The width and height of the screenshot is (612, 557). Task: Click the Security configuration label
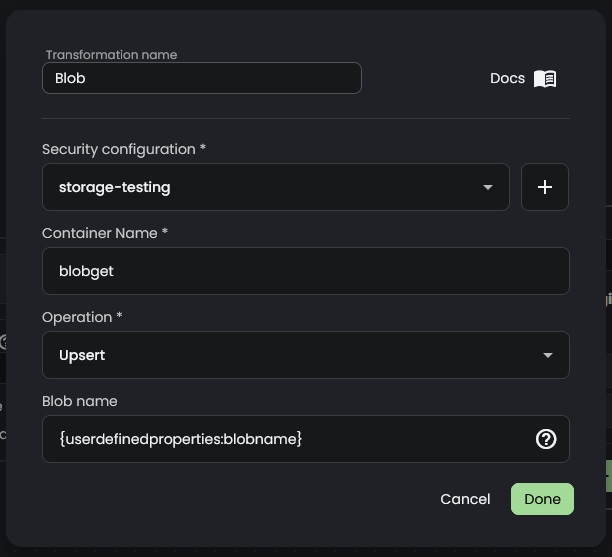click(x=123, y=149)
